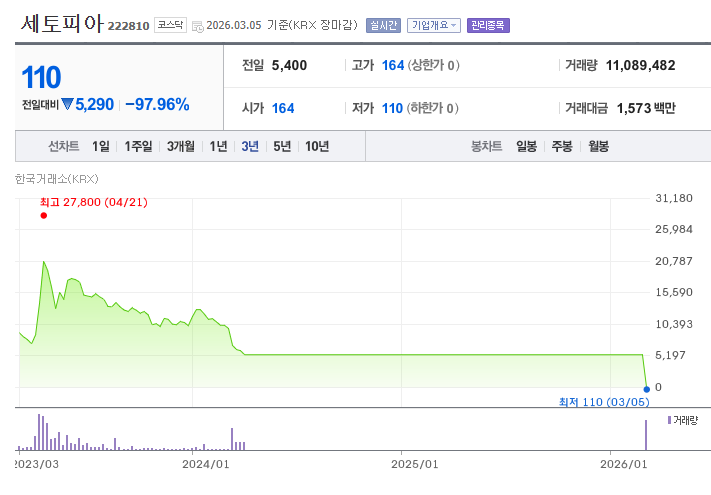Click the 최저 110 (03/05) label

tap(604, 402)
